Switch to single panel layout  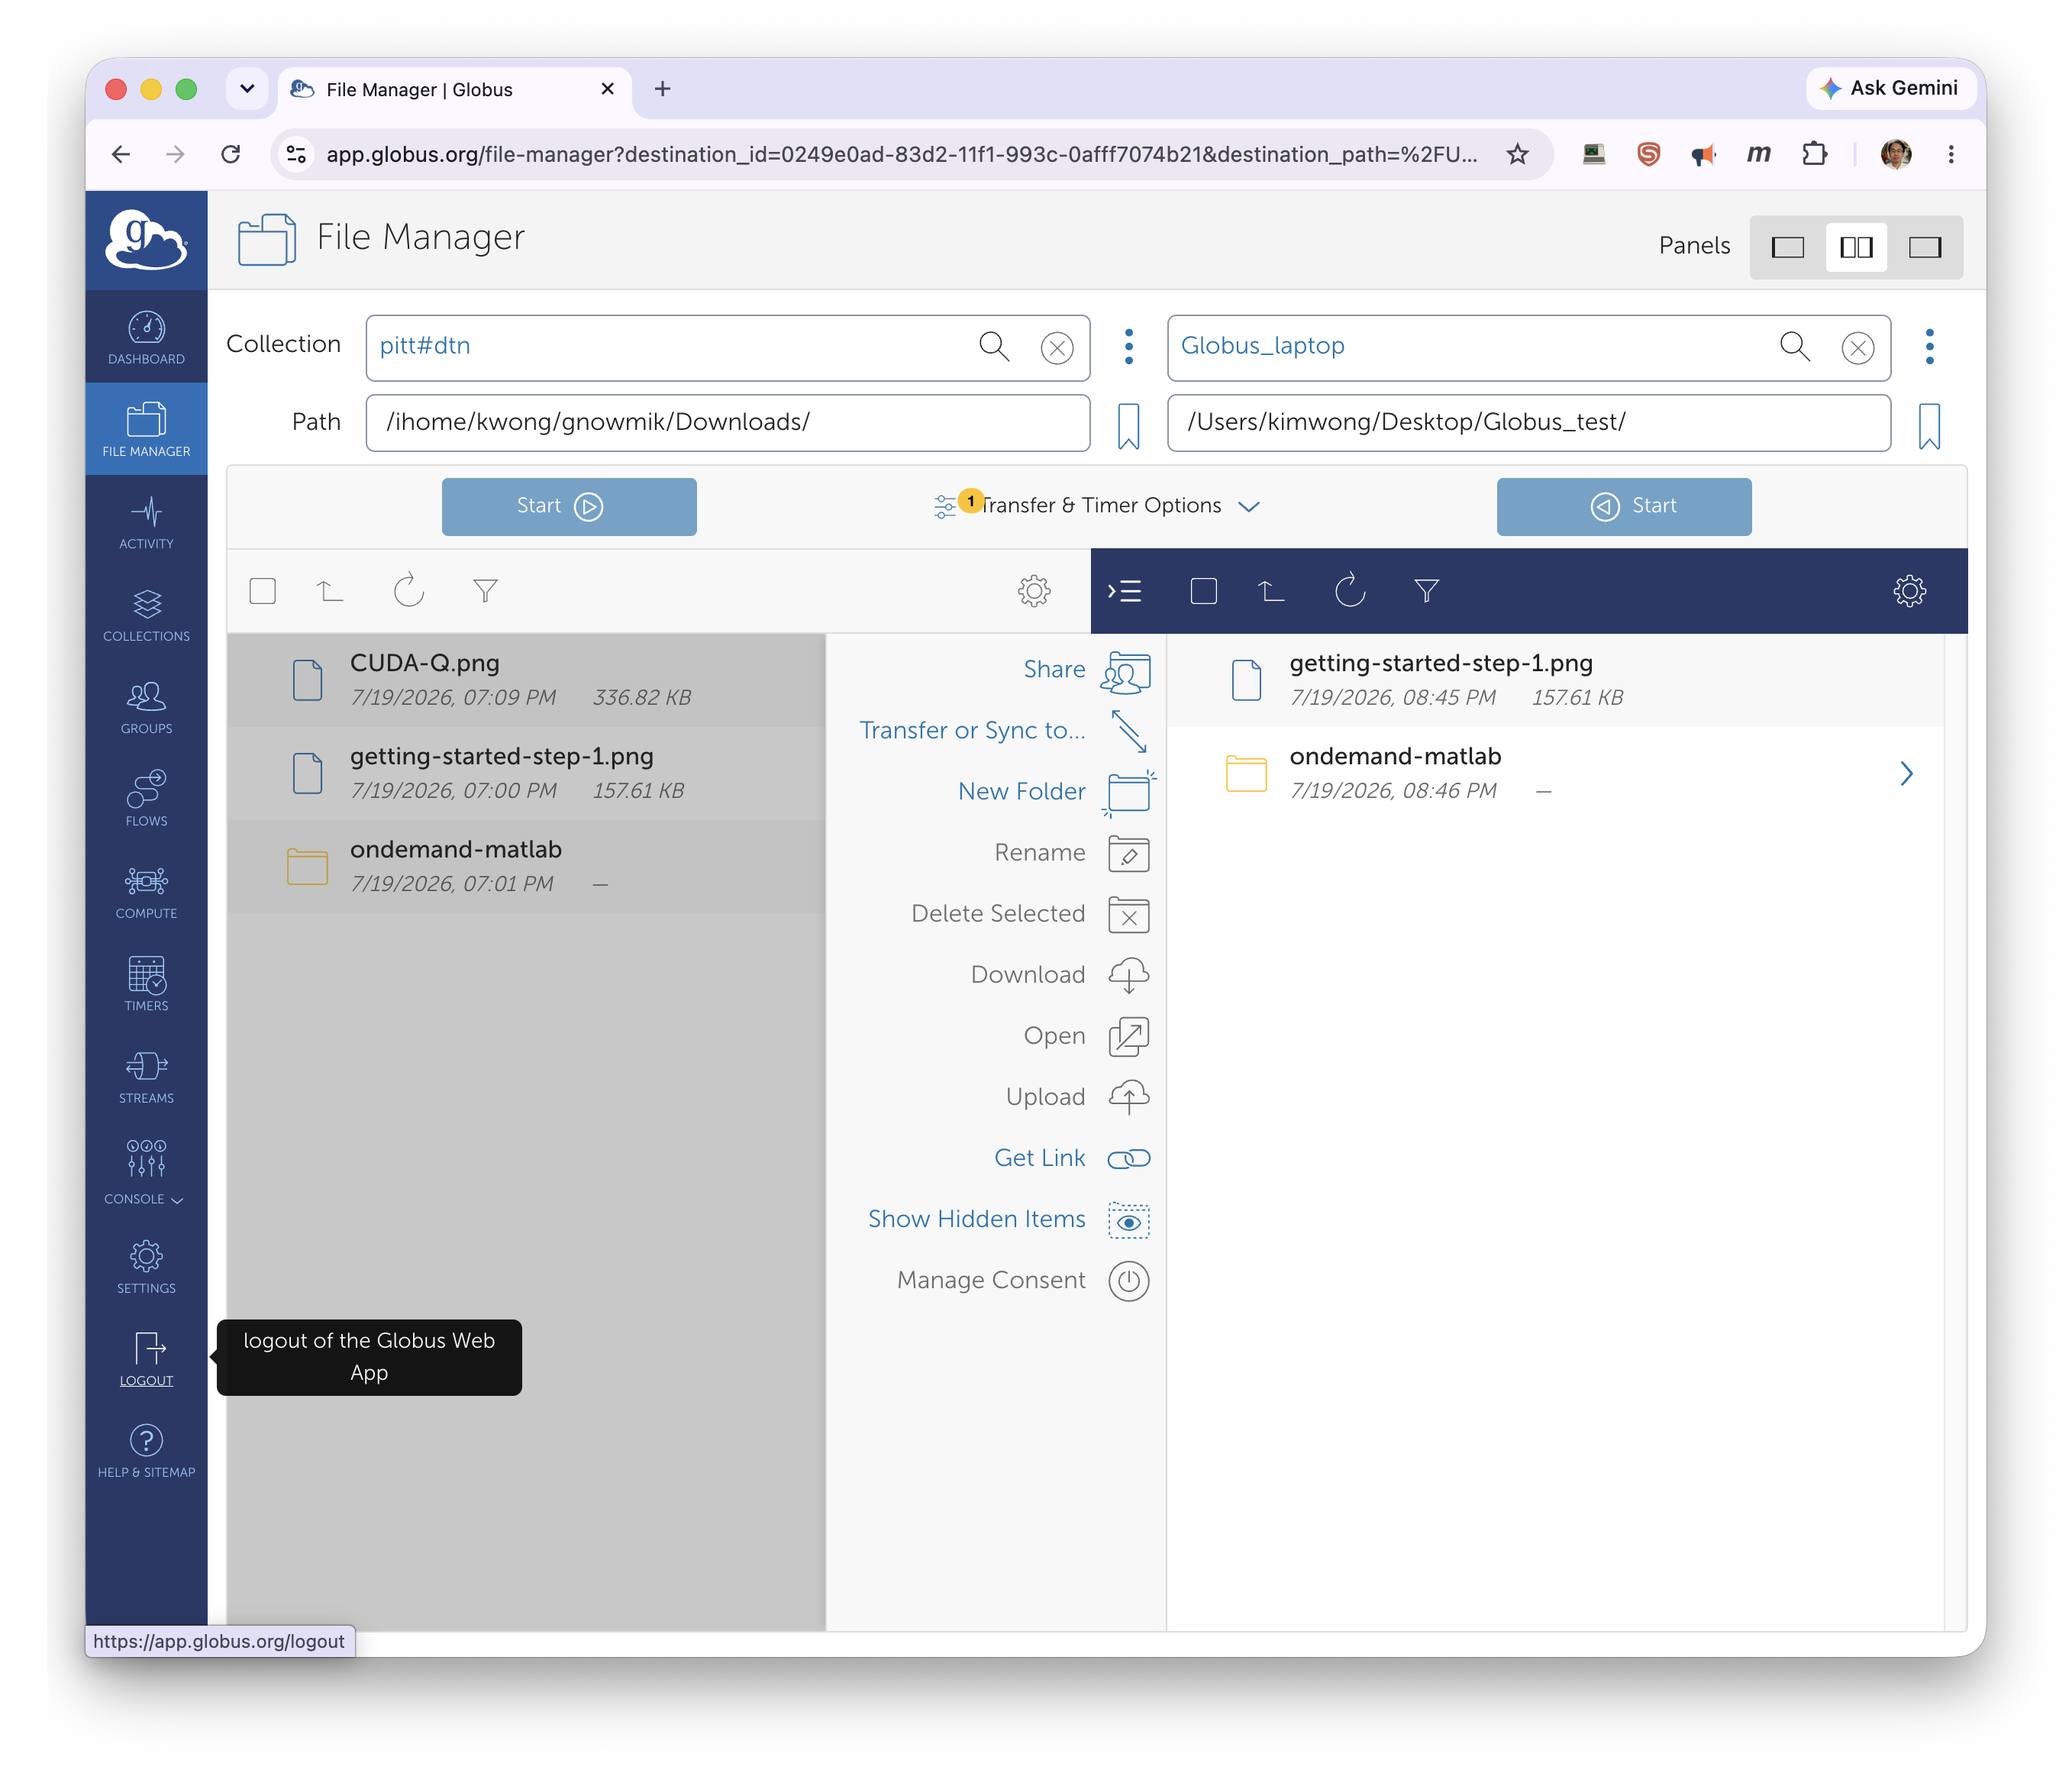tap(1788, 247)
